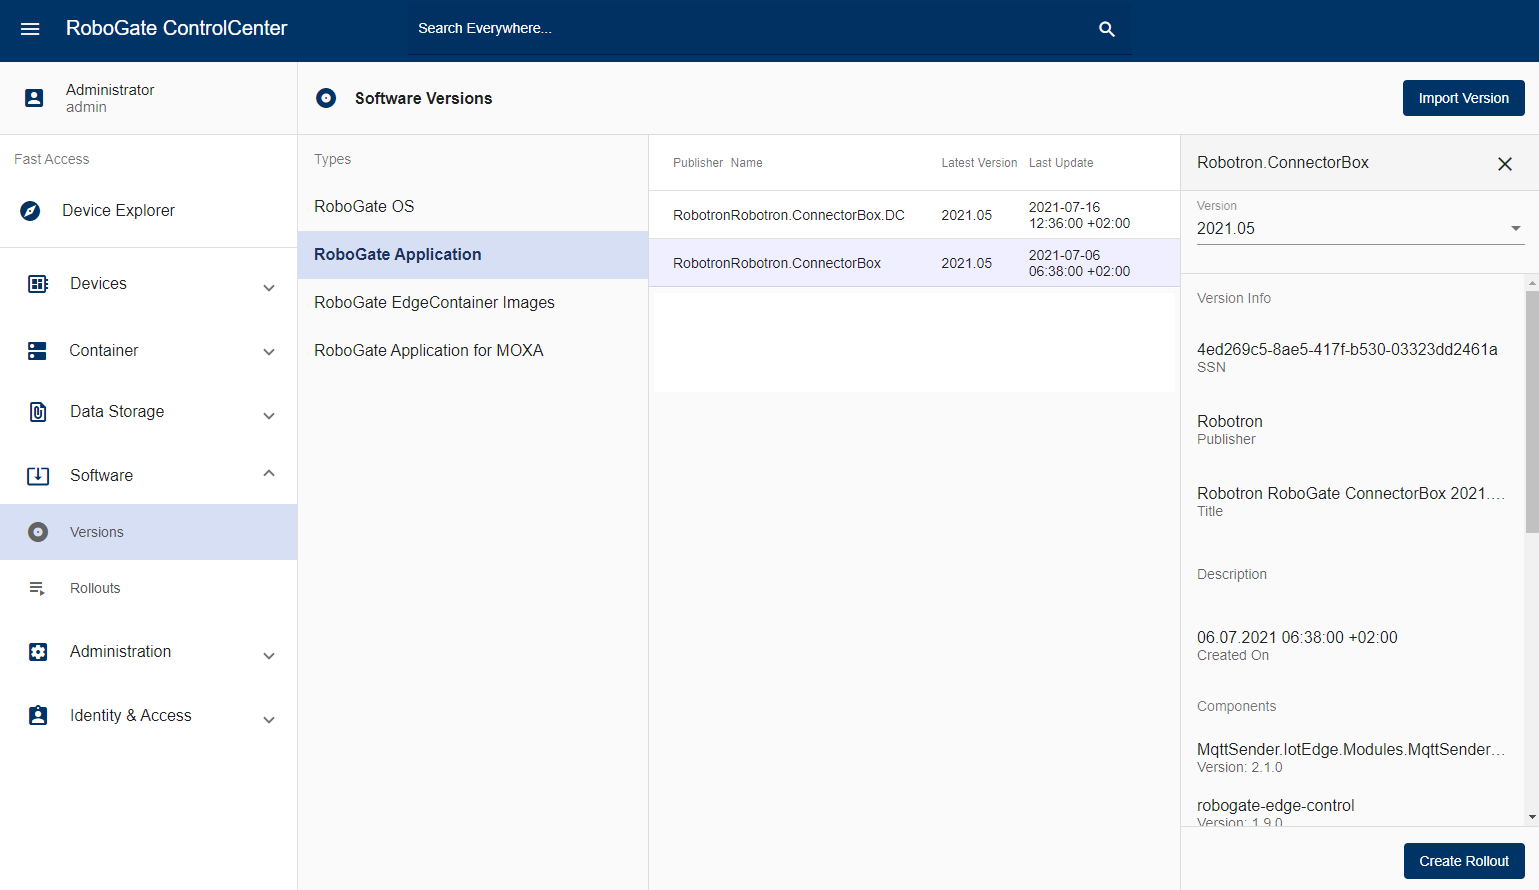Click the Container menu icon

(37, 351)
